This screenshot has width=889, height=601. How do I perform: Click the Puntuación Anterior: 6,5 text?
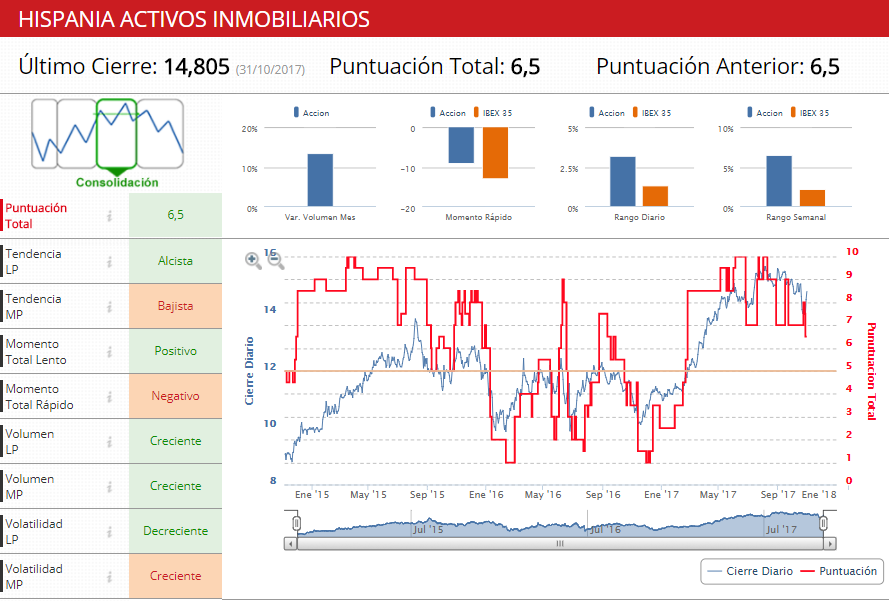click(x=718, y=66)
